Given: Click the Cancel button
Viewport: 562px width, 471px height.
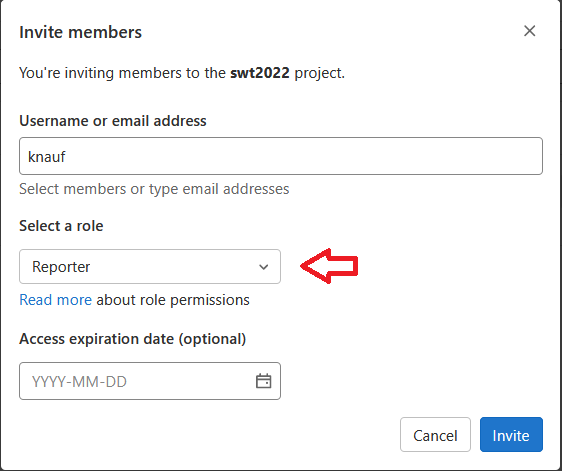Looking at the screenshot, I should point(435,434).
